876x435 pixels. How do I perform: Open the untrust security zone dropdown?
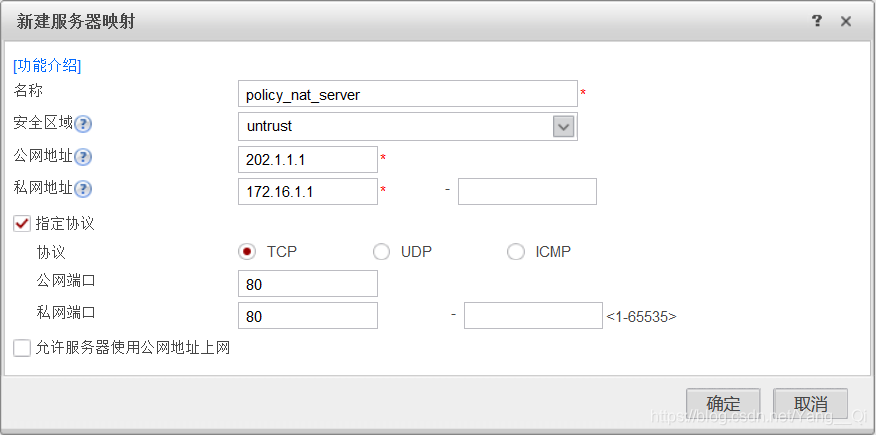point(407,126)
